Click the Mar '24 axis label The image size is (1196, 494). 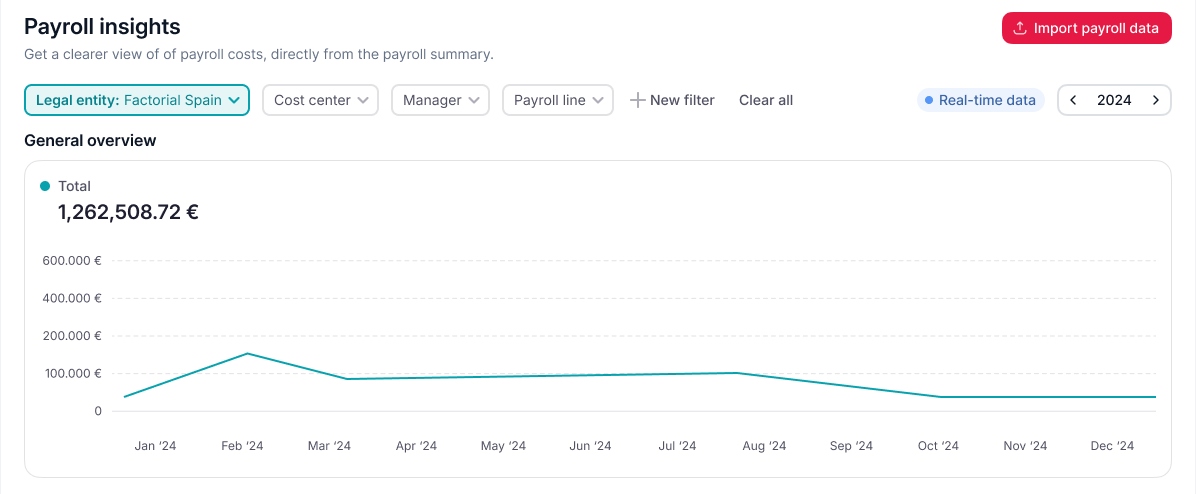pyautogui.click(x=330, y=446)
